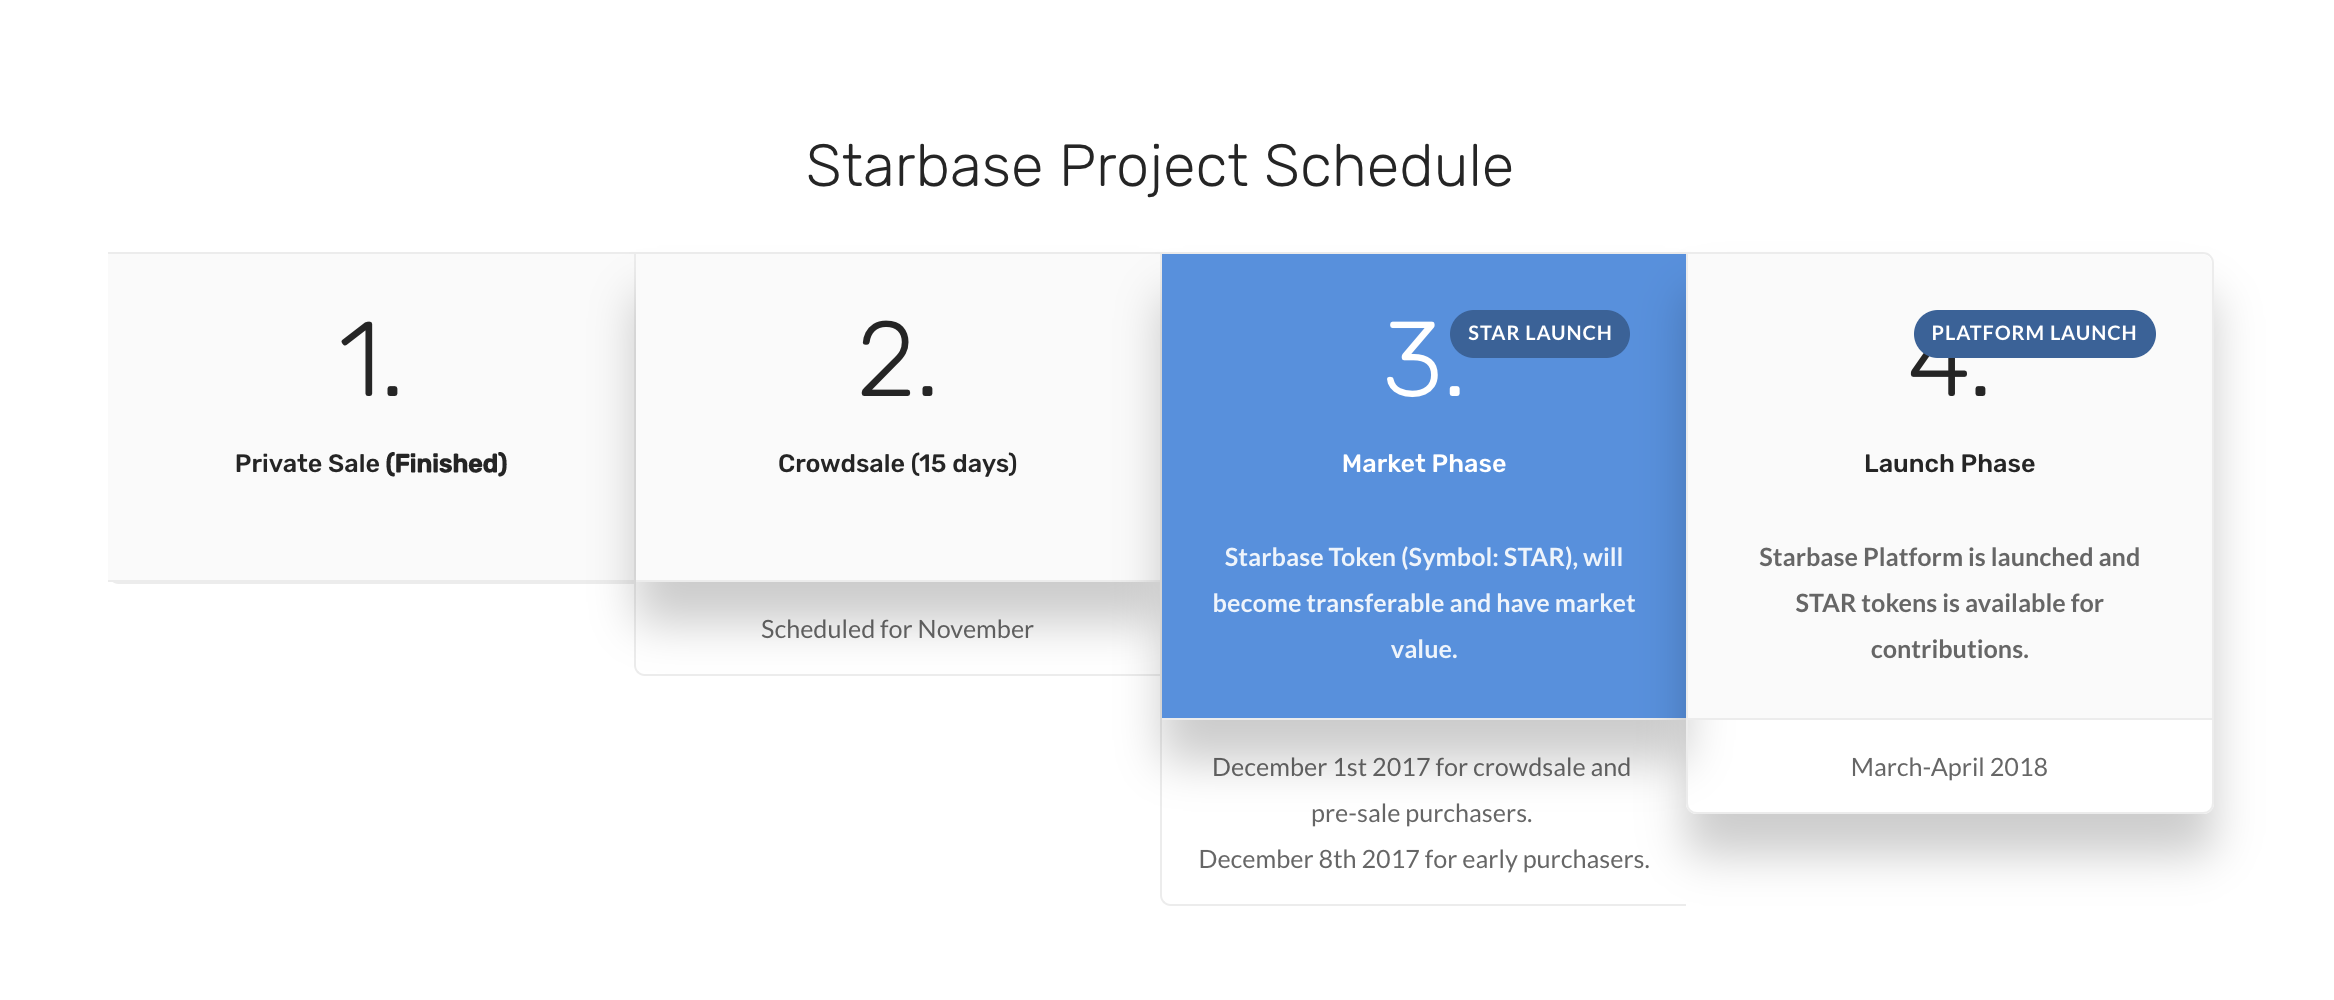Click the pre-sale purchasers text line
The width and height of the screenshot is (2334, 1000).
pyautogui.click(x=1421, y=813)
